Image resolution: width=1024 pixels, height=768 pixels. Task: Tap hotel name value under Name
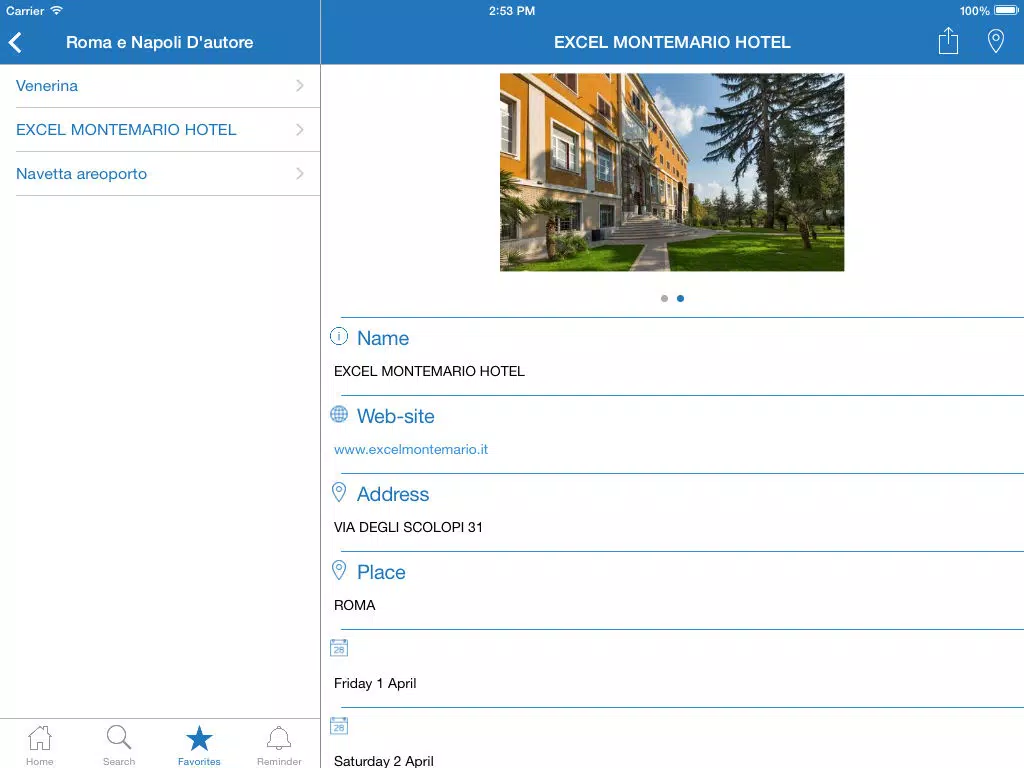point(429,371)
